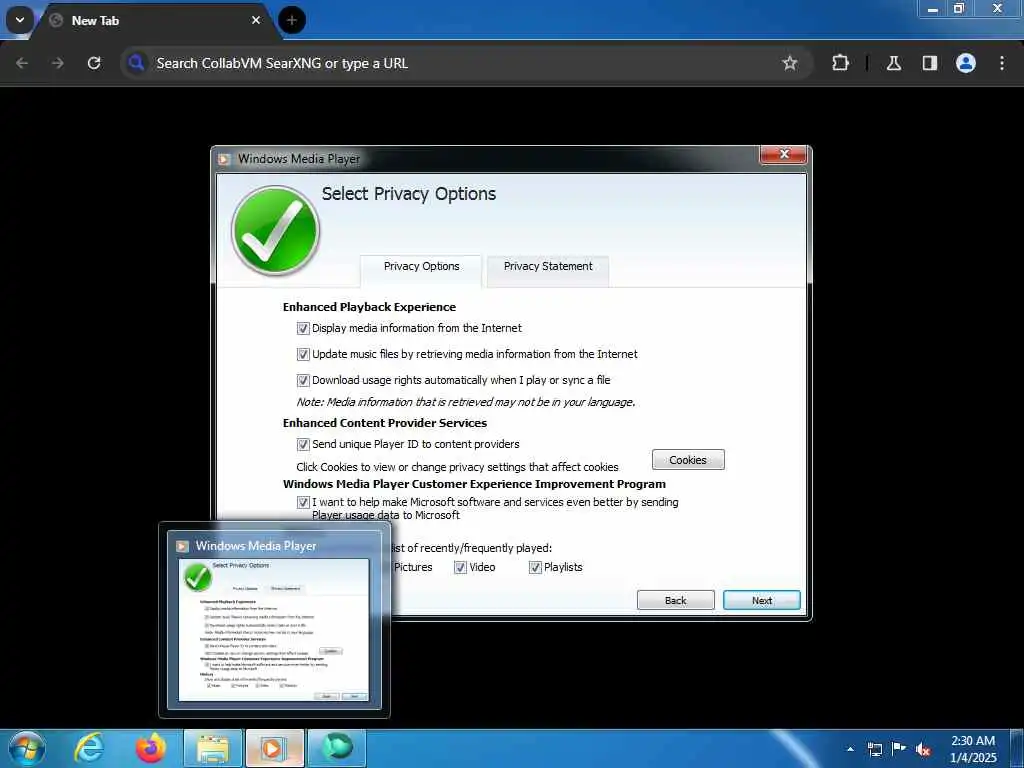Click the Back button in setup dialog
Viewport: 1024px width, 768px height.
pos(675,600)
